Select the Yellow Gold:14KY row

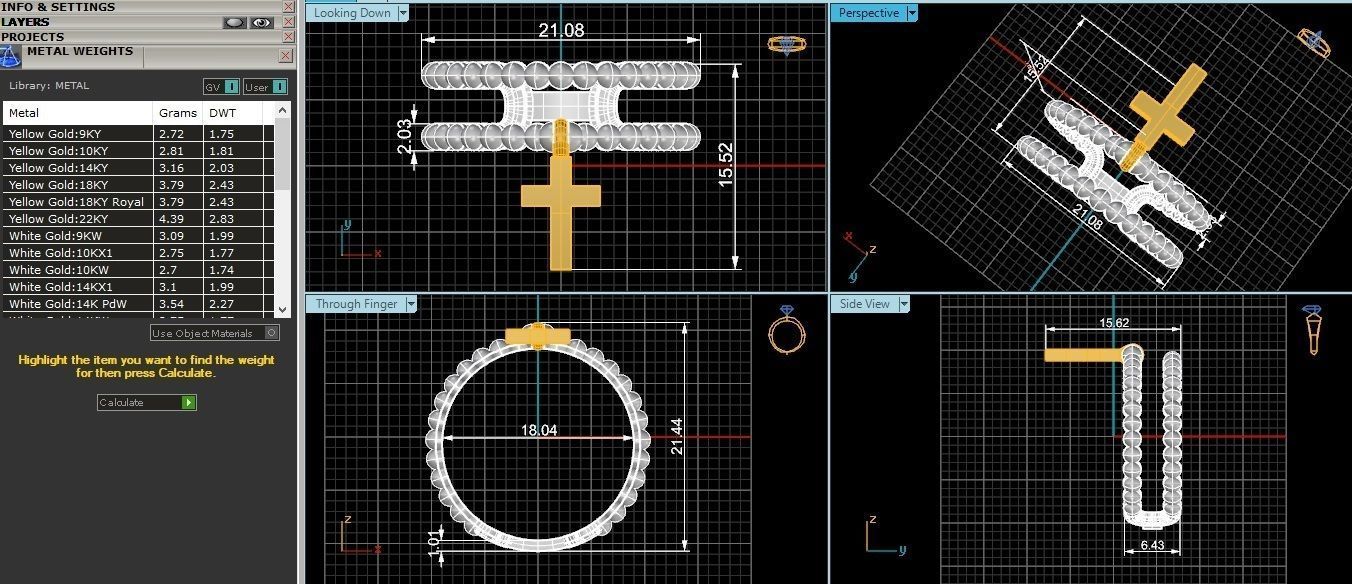[x=138, y=167]
